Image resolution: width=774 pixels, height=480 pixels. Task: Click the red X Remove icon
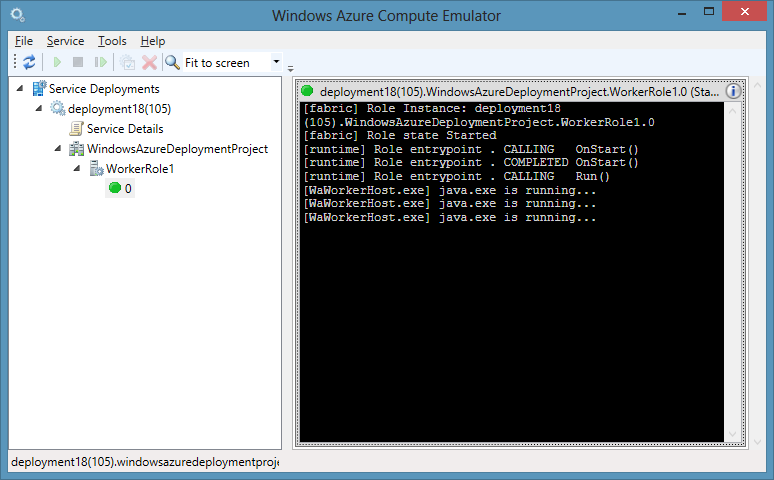[x=149, y=63]
